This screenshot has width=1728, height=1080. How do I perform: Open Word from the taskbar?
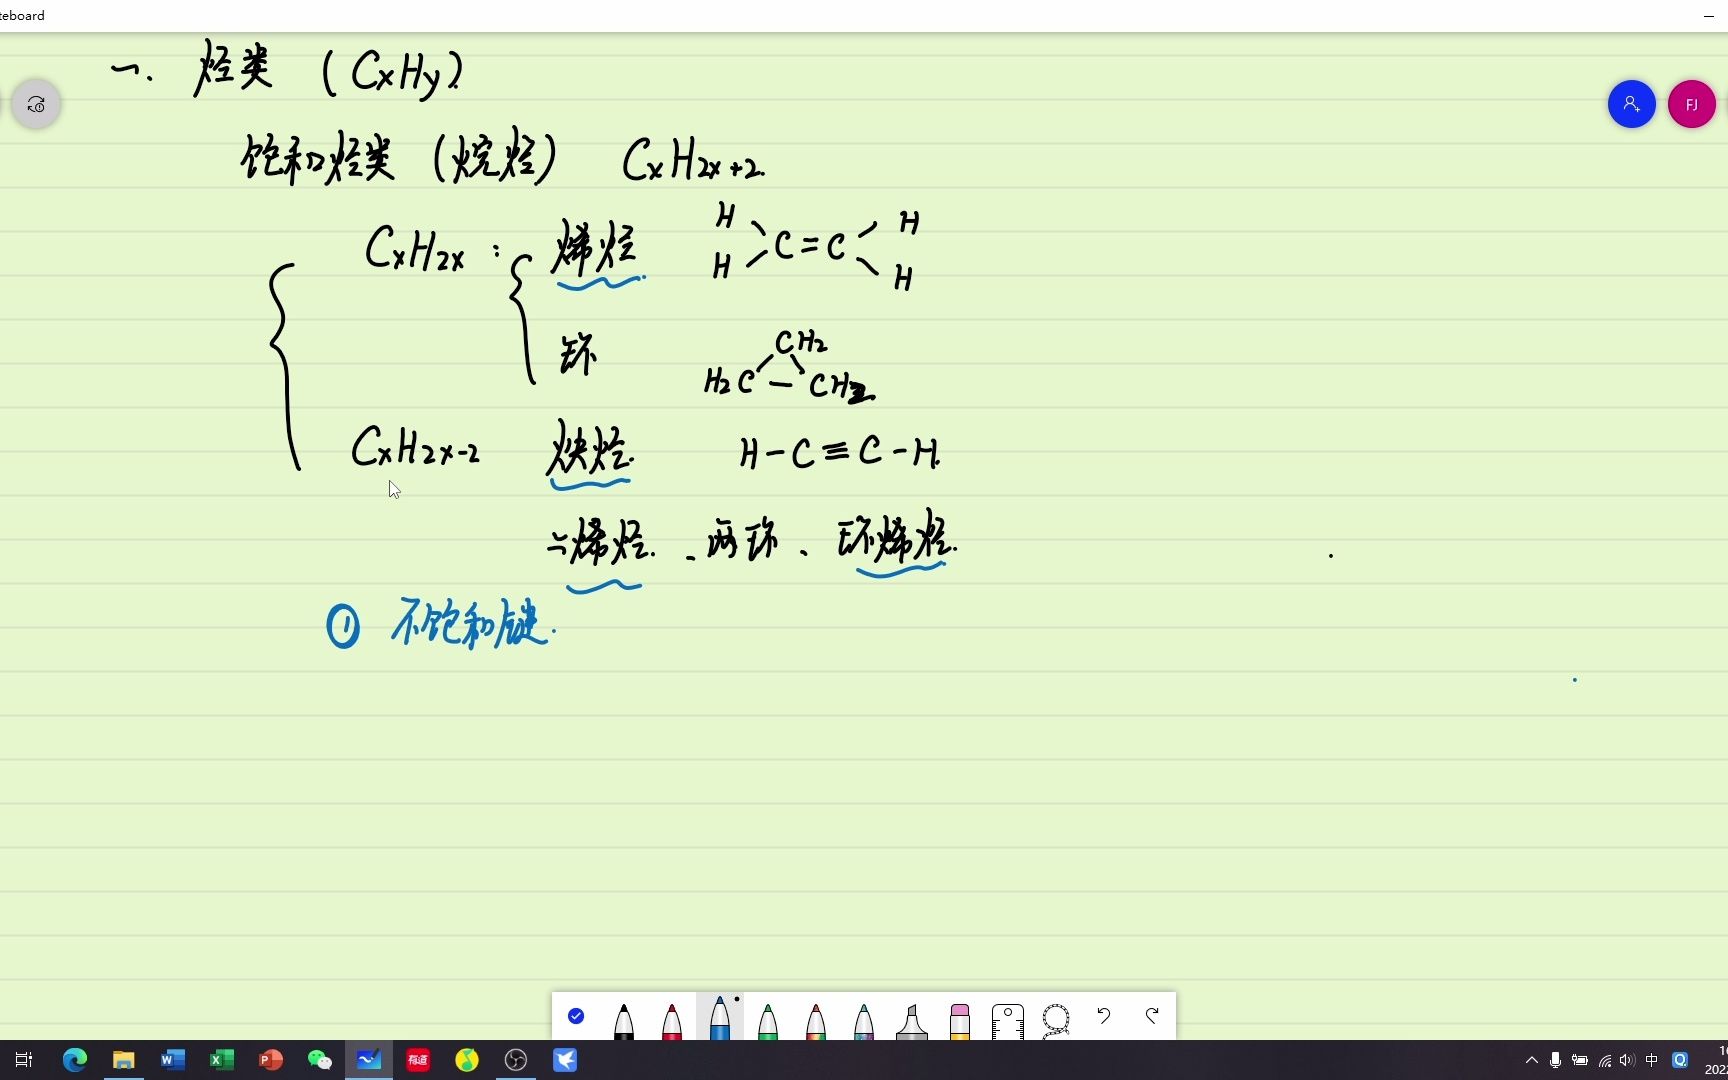click(x=172, y=1060)
